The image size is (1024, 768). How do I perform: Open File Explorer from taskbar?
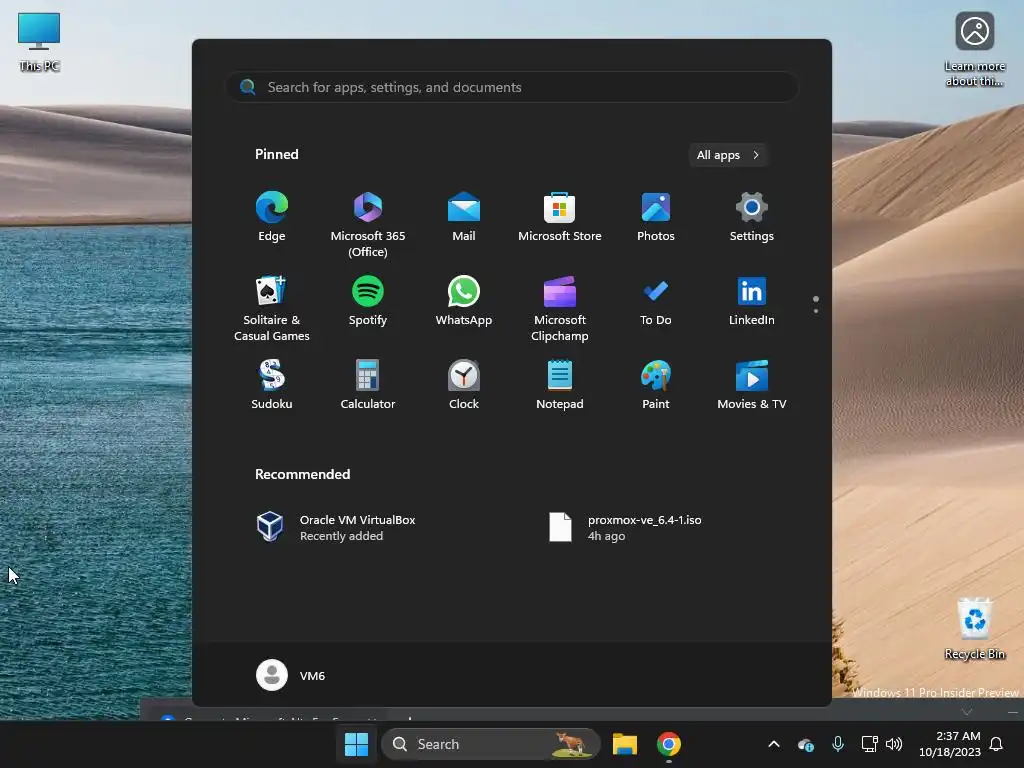coord(625,744)
